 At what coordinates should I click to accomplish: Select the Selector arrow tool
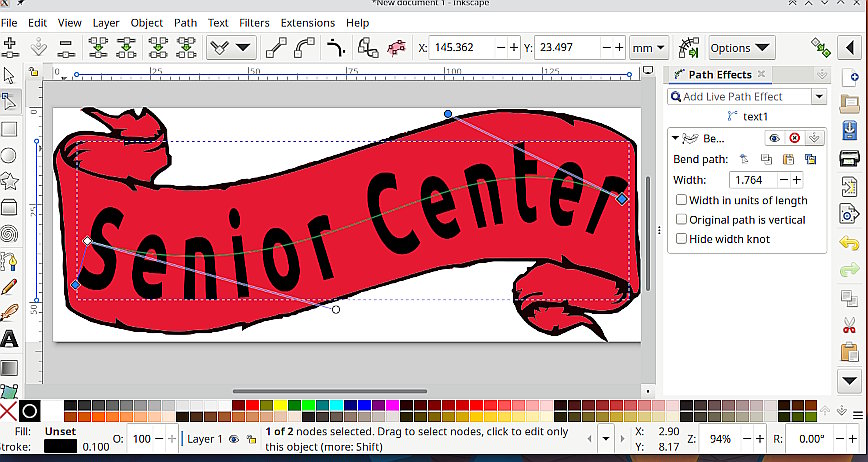pos(9,76)
